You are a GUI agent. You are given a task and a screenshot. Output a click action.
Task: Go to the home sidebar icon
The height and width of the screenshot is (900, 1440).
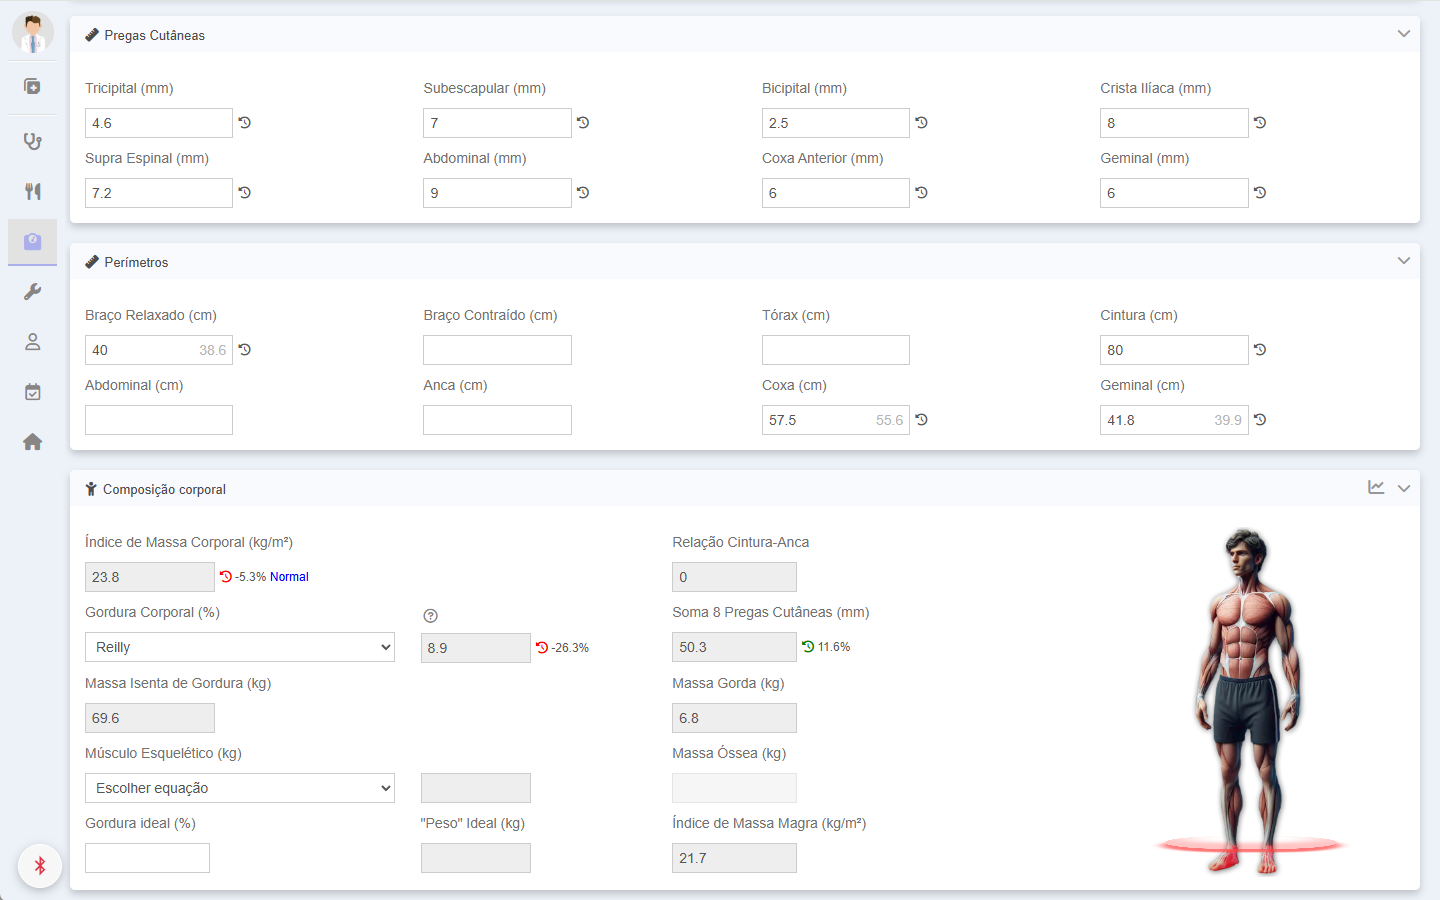click(32, 442)
